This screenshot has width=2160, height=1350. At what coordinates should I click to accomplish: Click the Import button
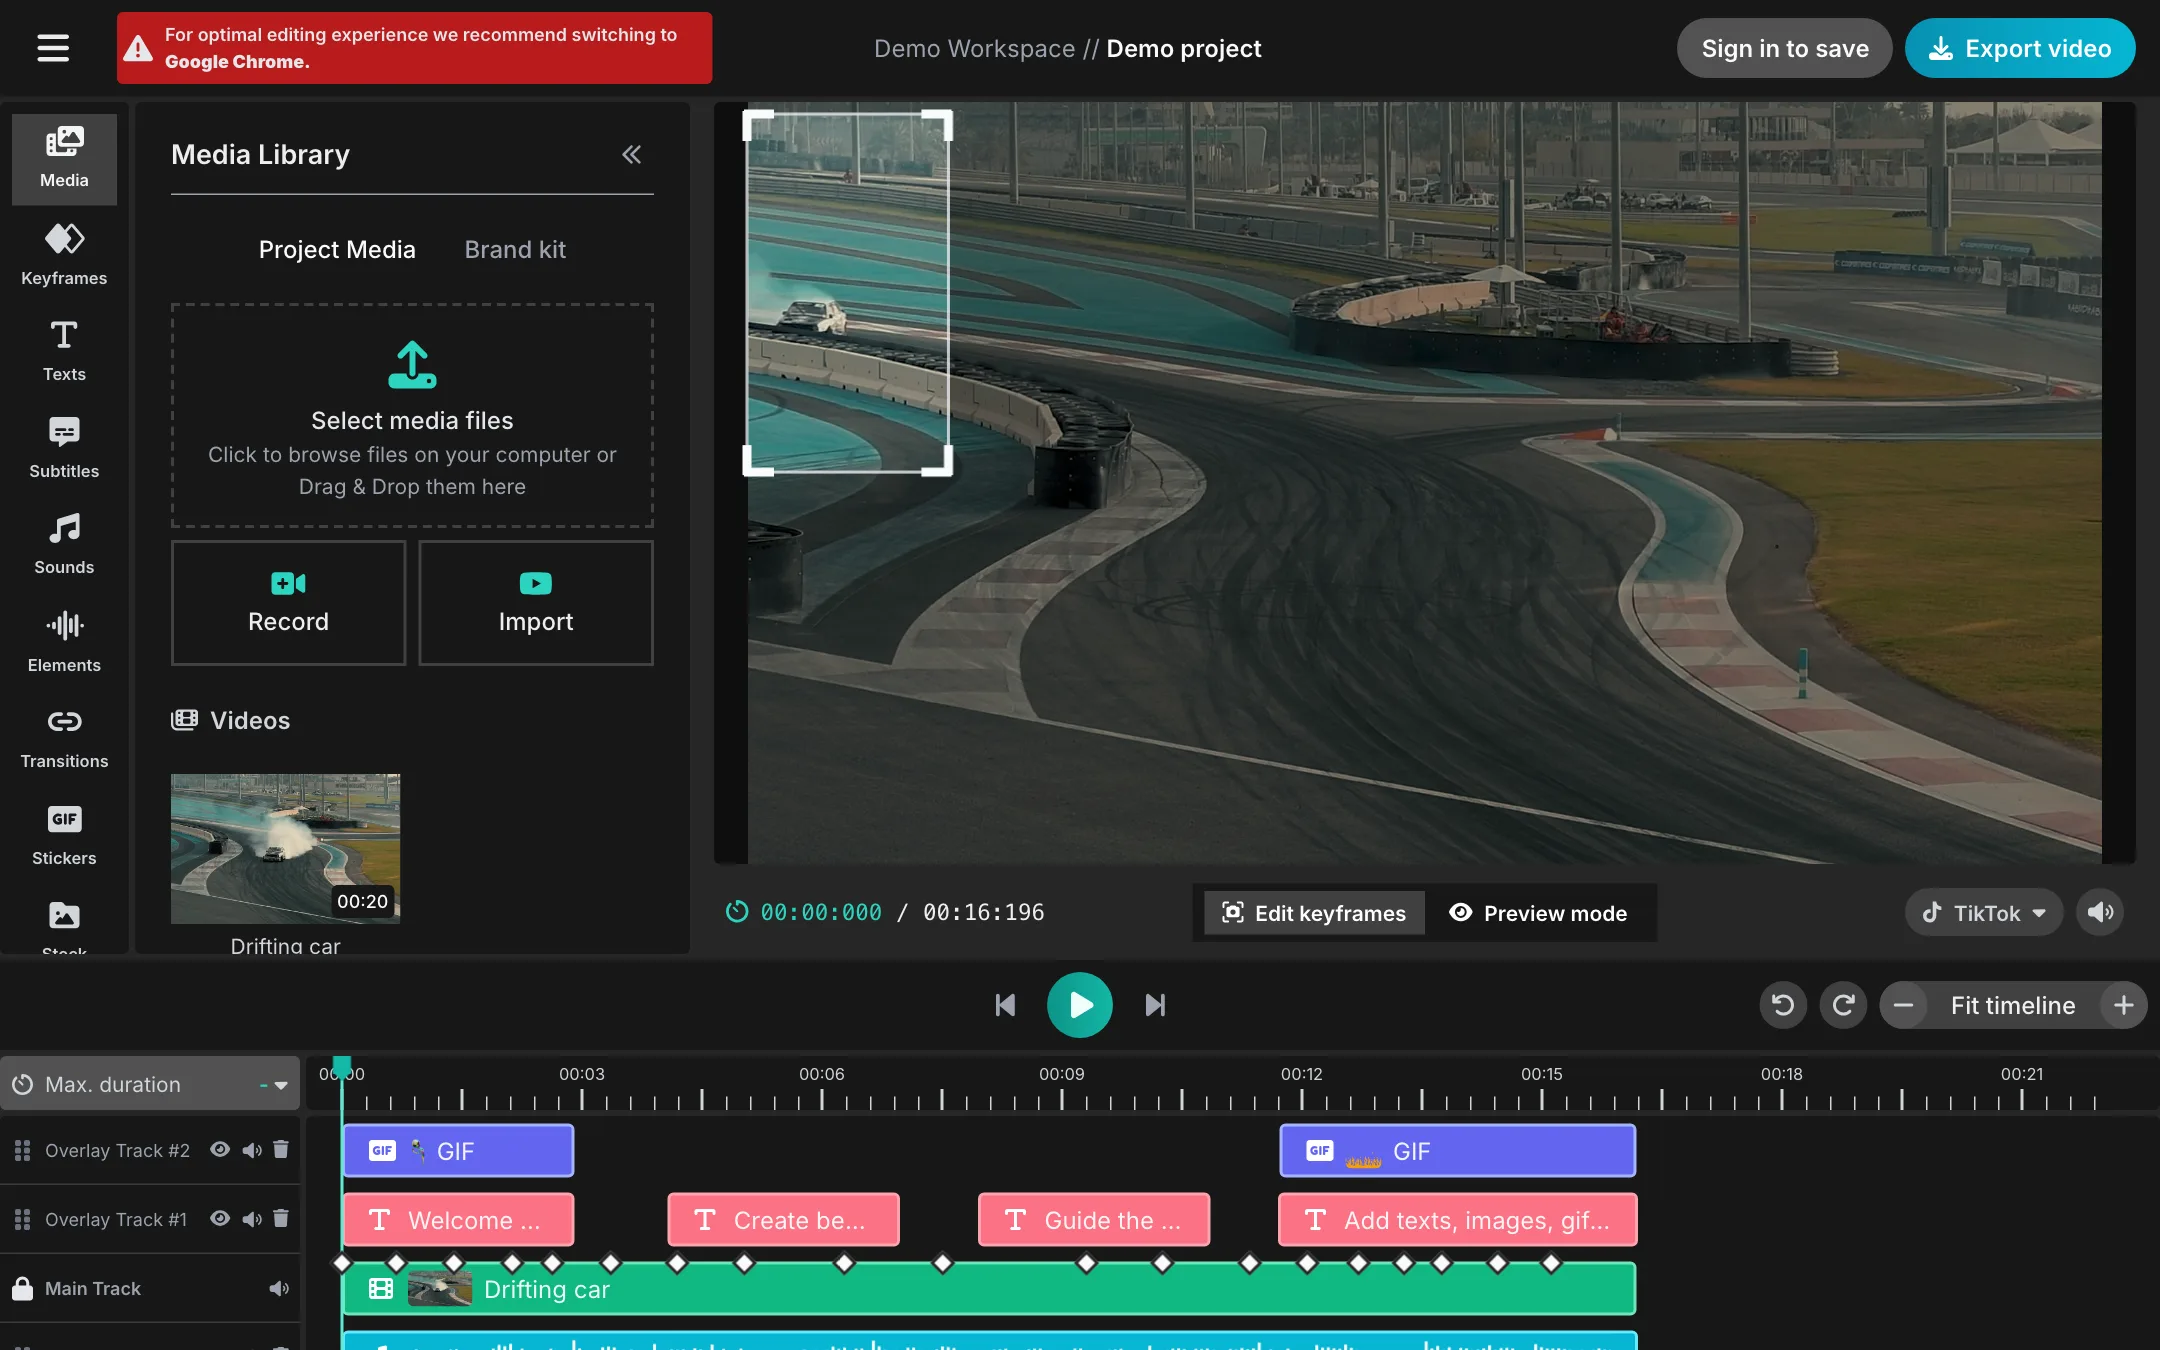click(x=536, y=603)
